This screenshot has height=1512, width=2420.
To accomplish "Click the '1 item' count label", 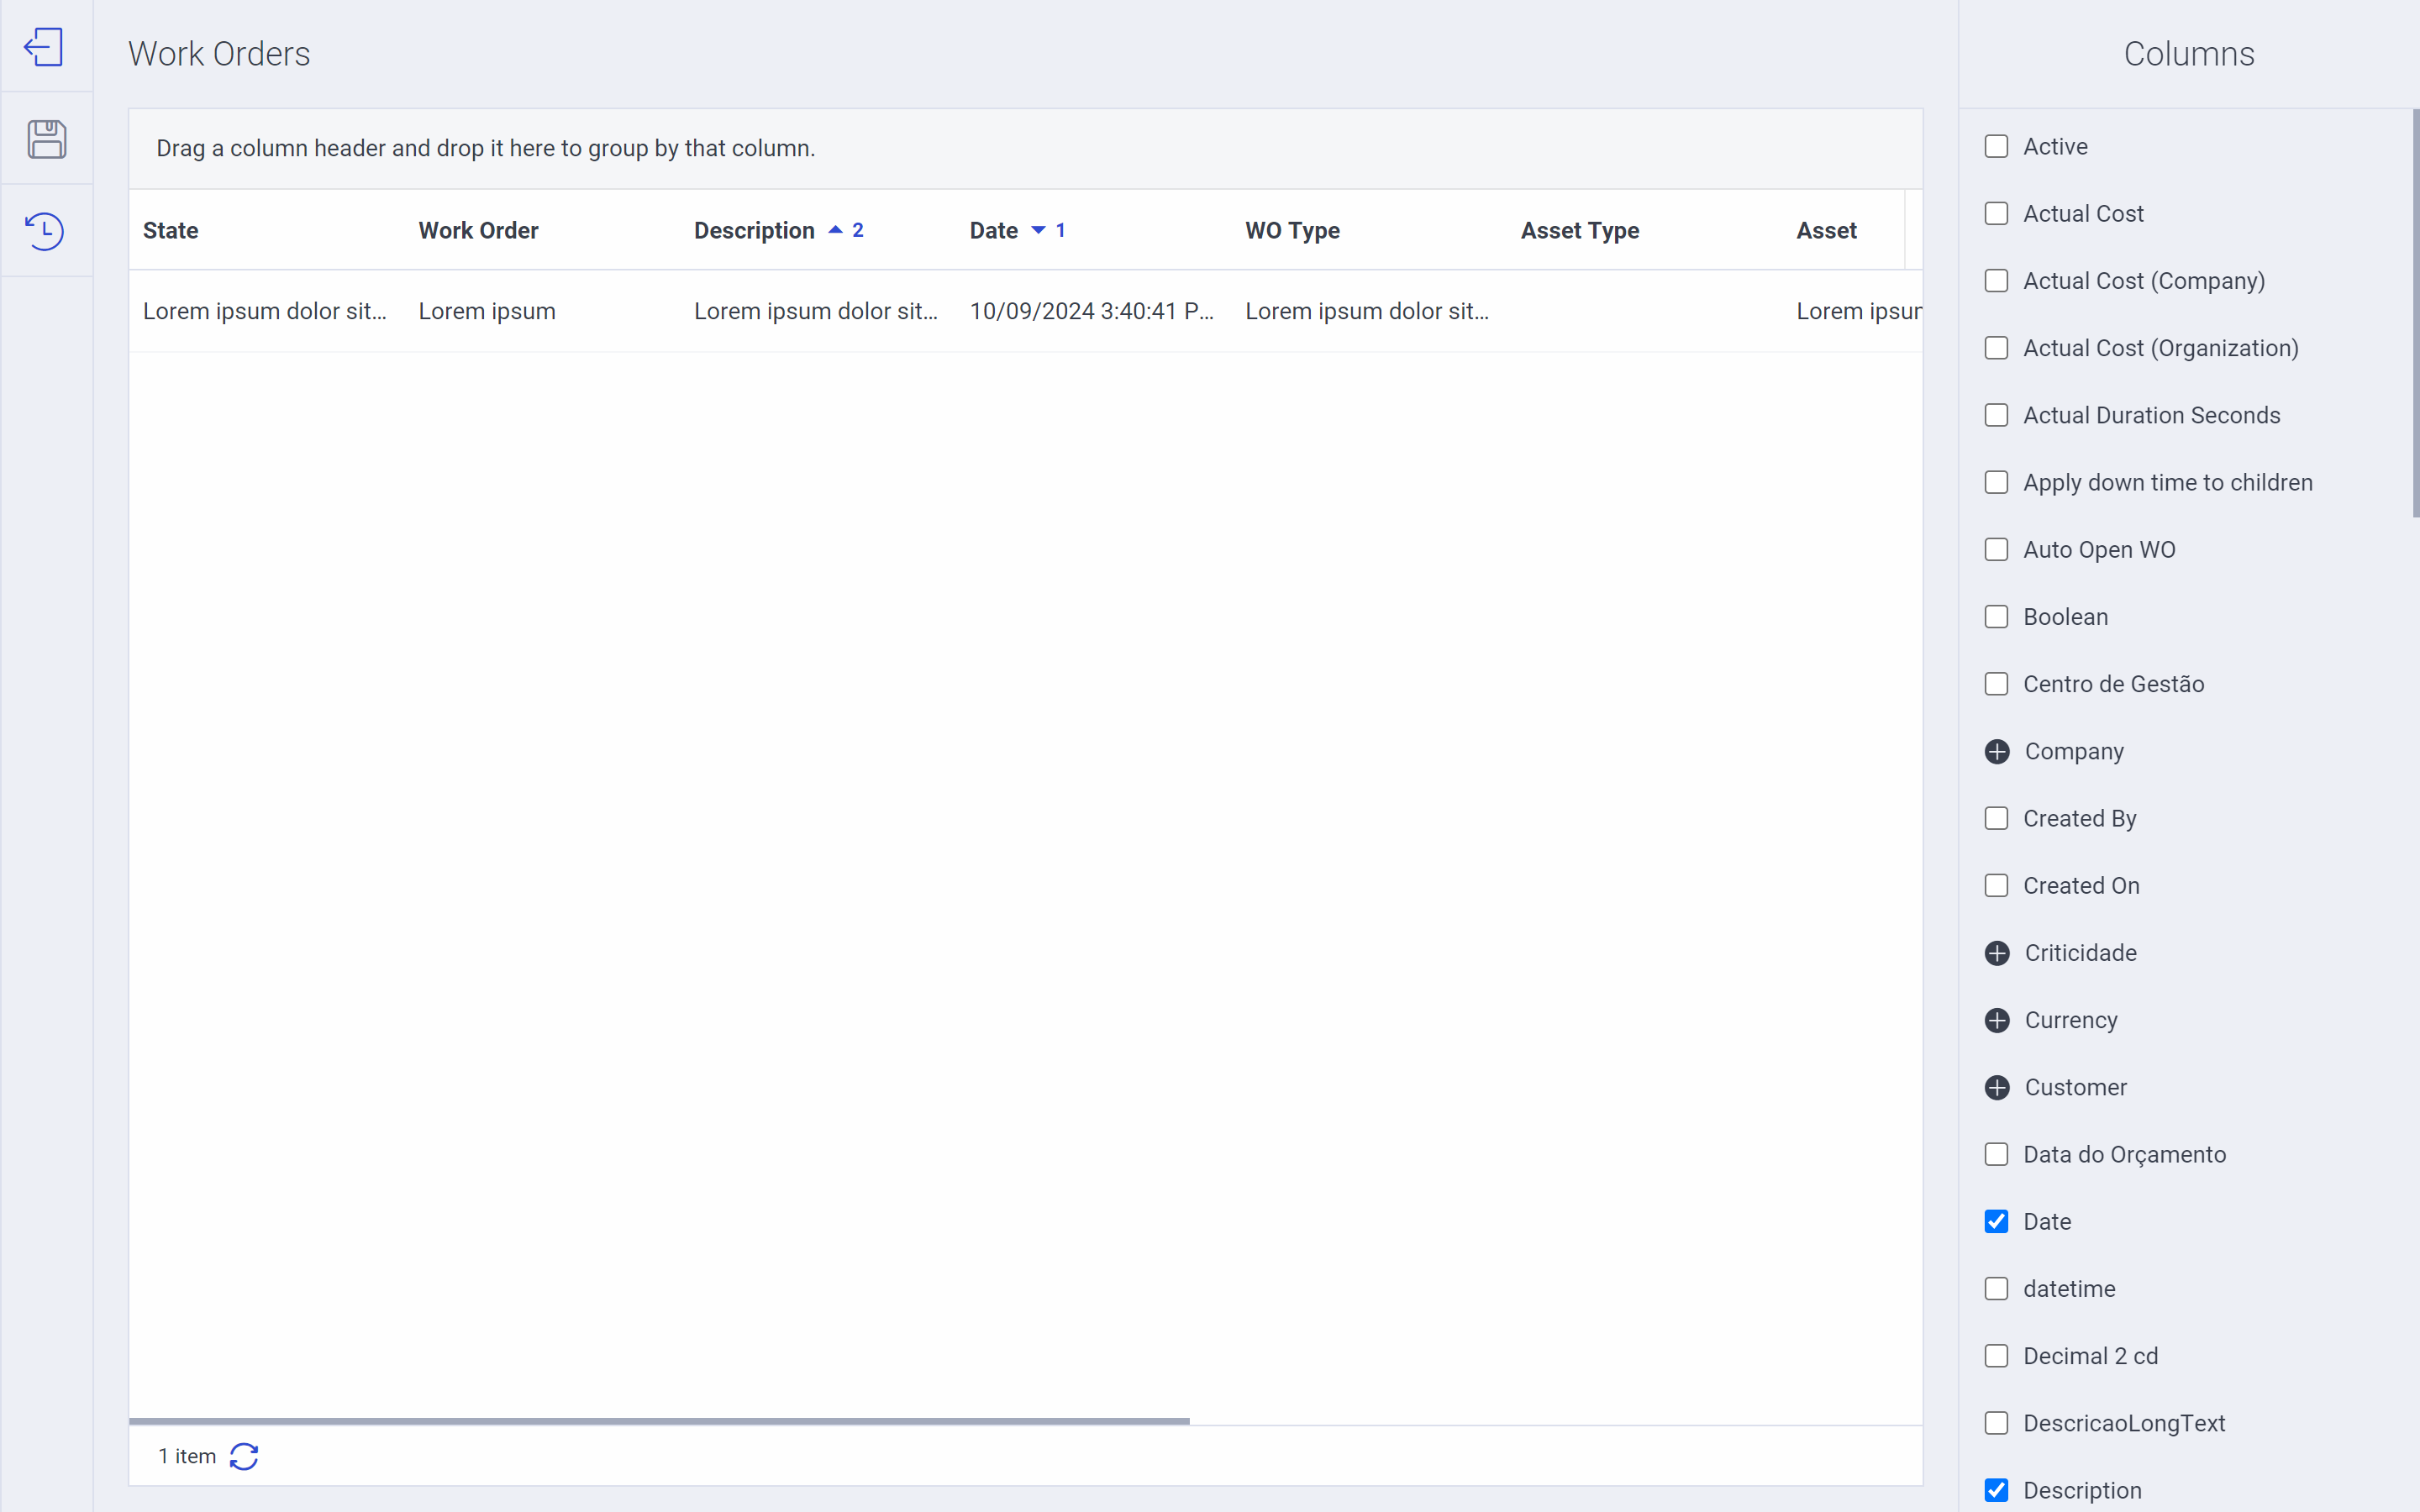I will click(x=187, y=1456).
